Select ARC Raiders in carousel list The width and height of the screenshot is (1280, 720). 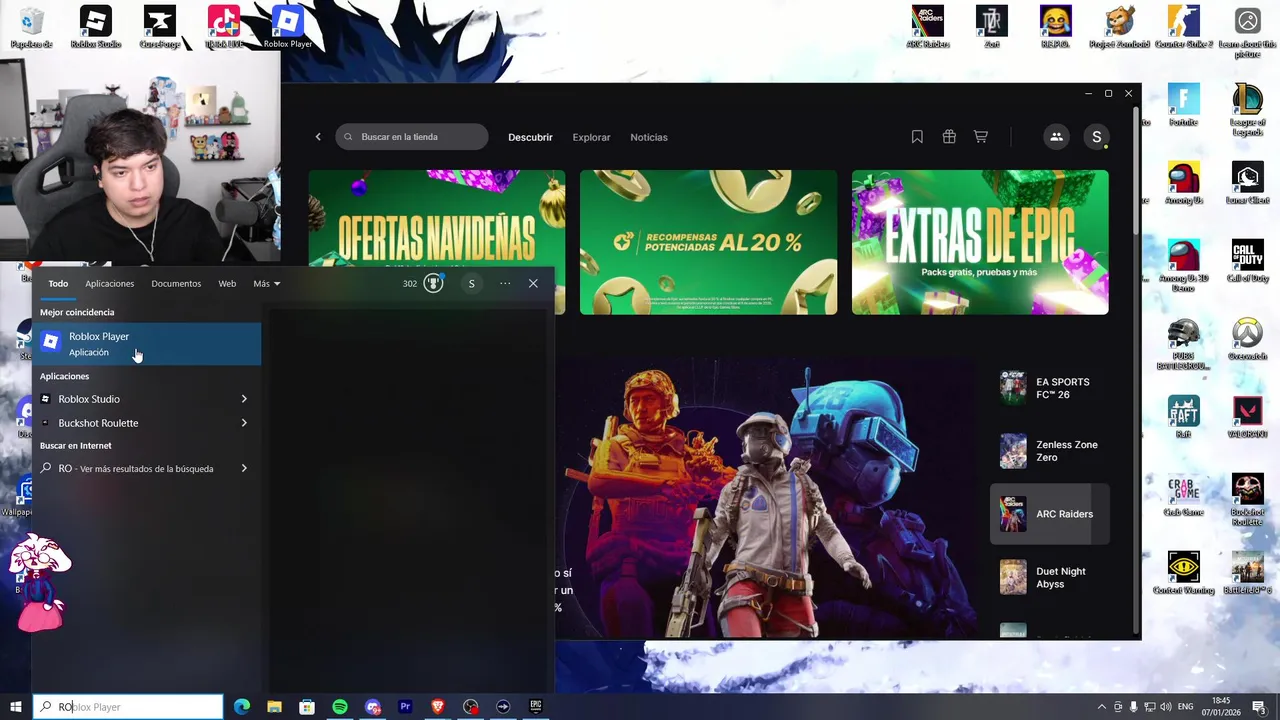click(1050, 514)
